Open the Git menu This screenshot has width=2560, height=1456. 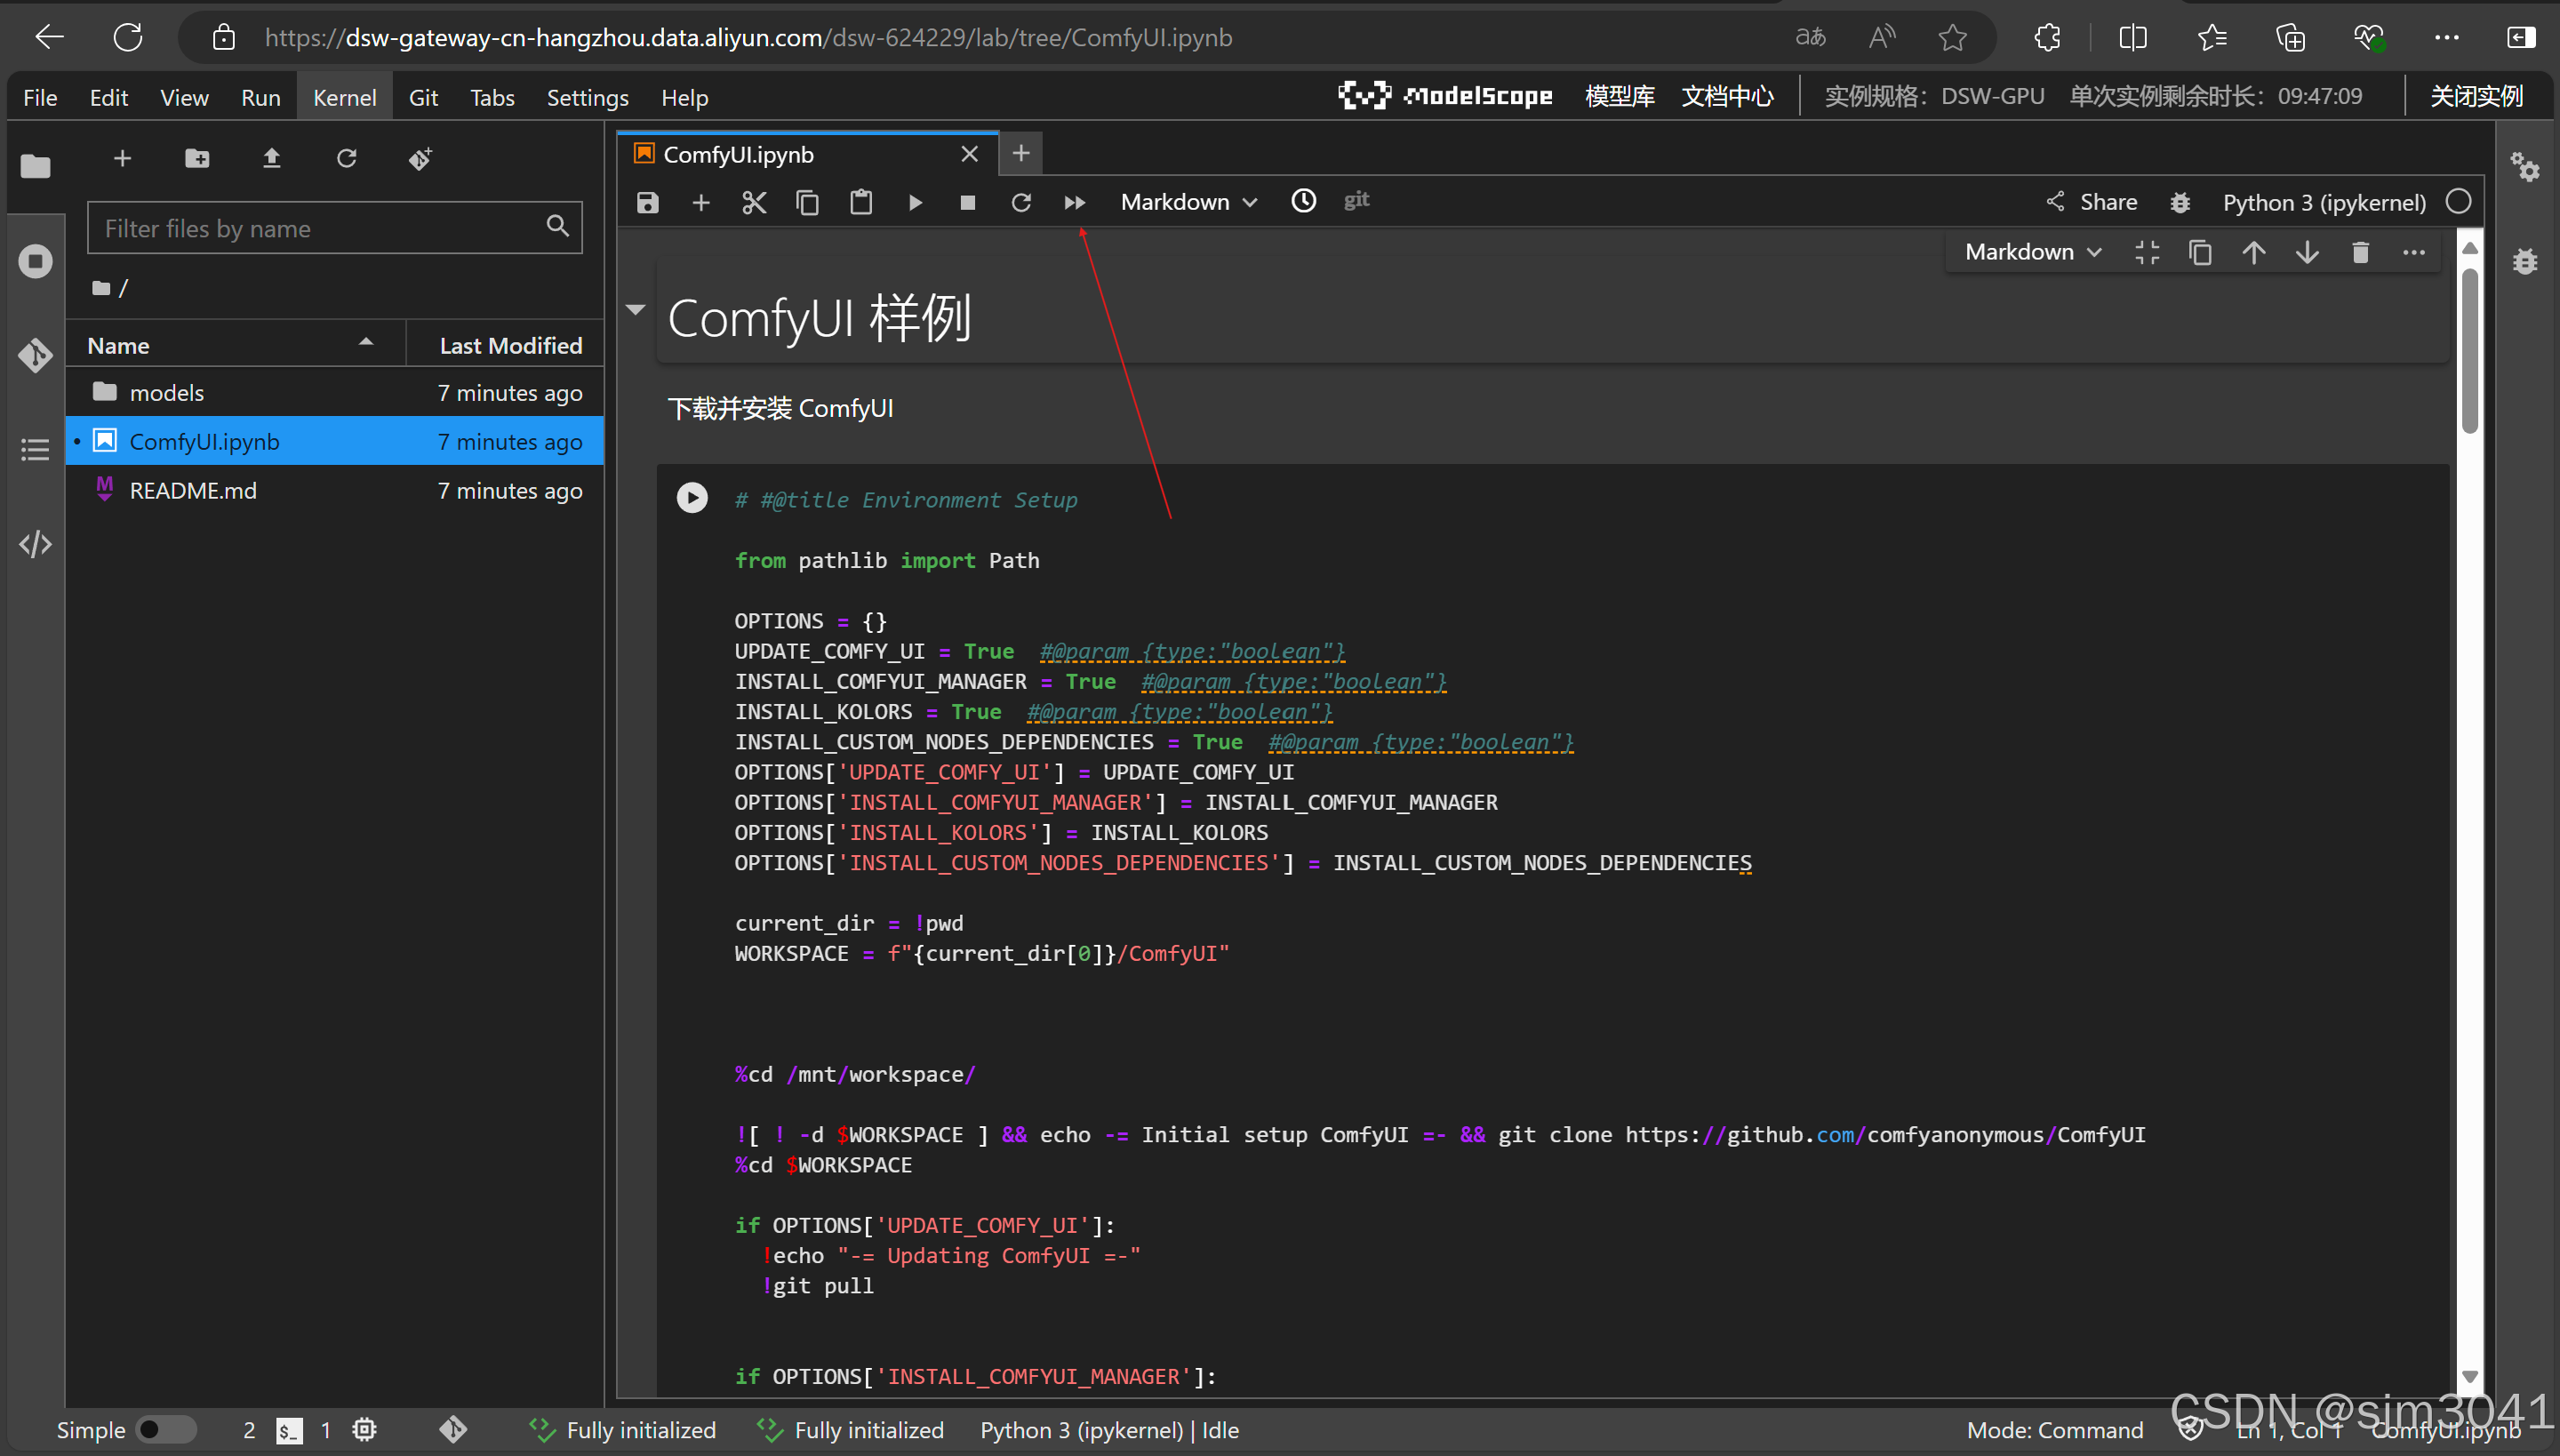423,97
